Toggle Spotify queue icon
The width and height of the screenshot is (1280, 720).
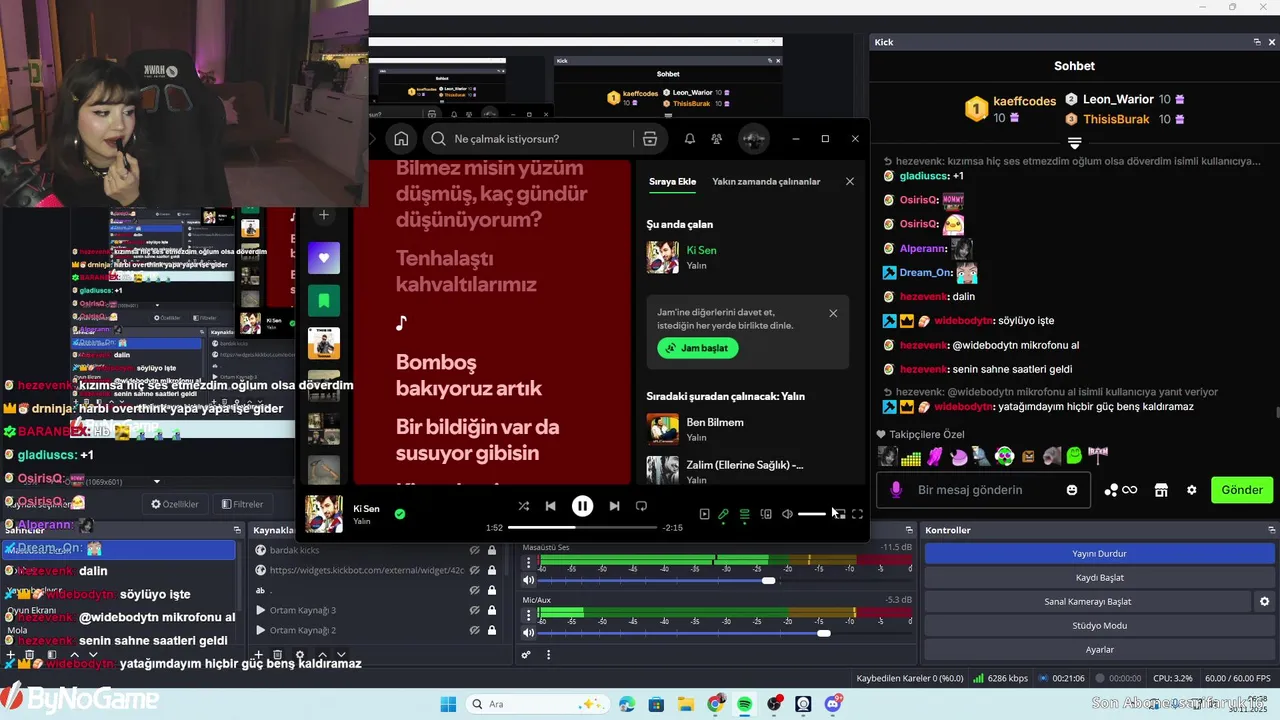point(745,514)
